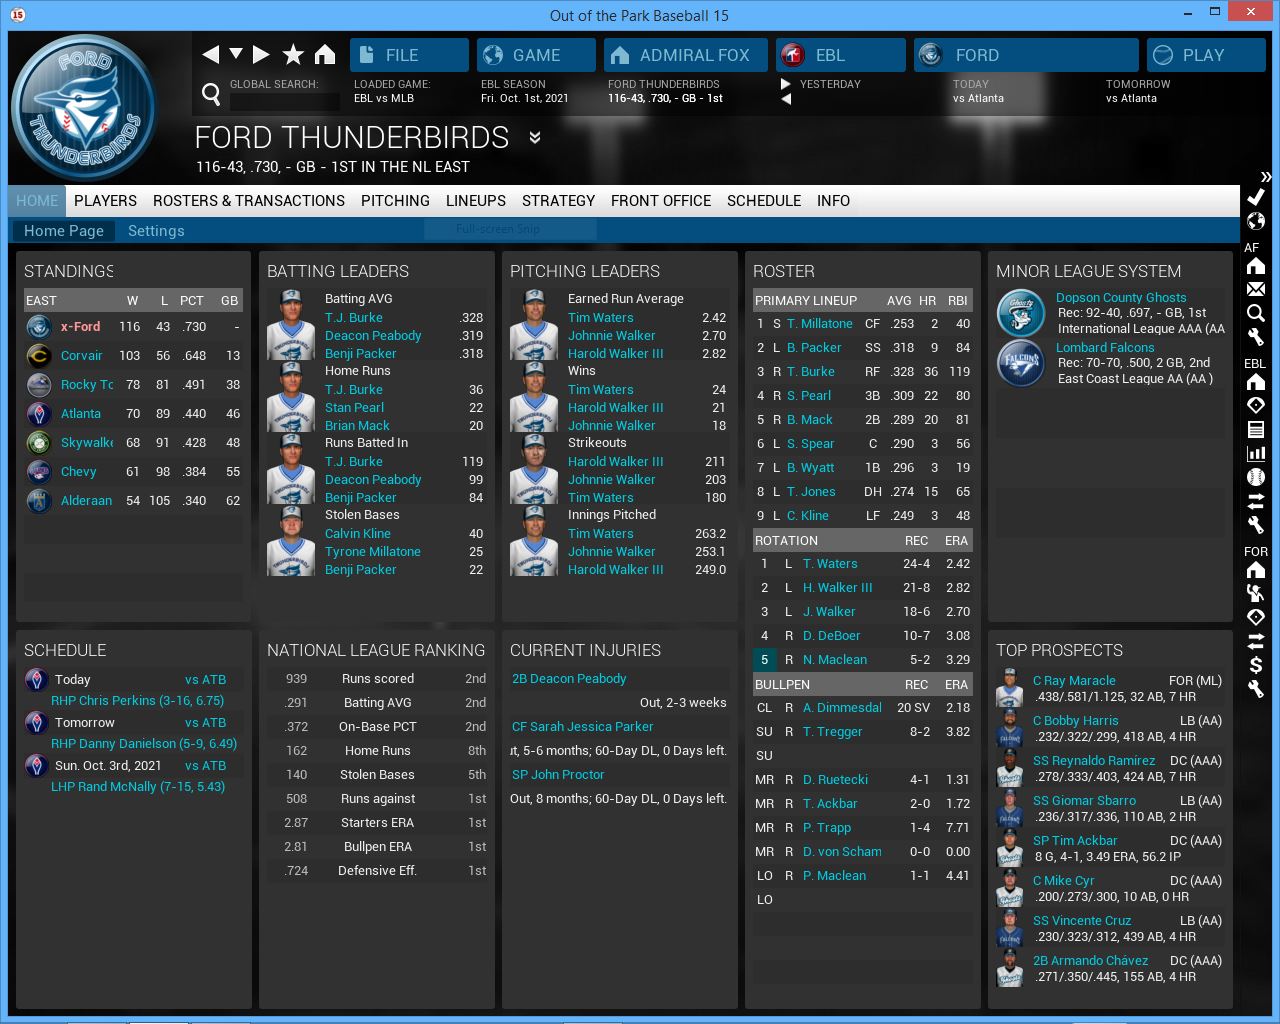Expand the chevron next to FORD THUNDERBIRDS title
The width and height of the screenshot is (1280, 1024).
535,138
